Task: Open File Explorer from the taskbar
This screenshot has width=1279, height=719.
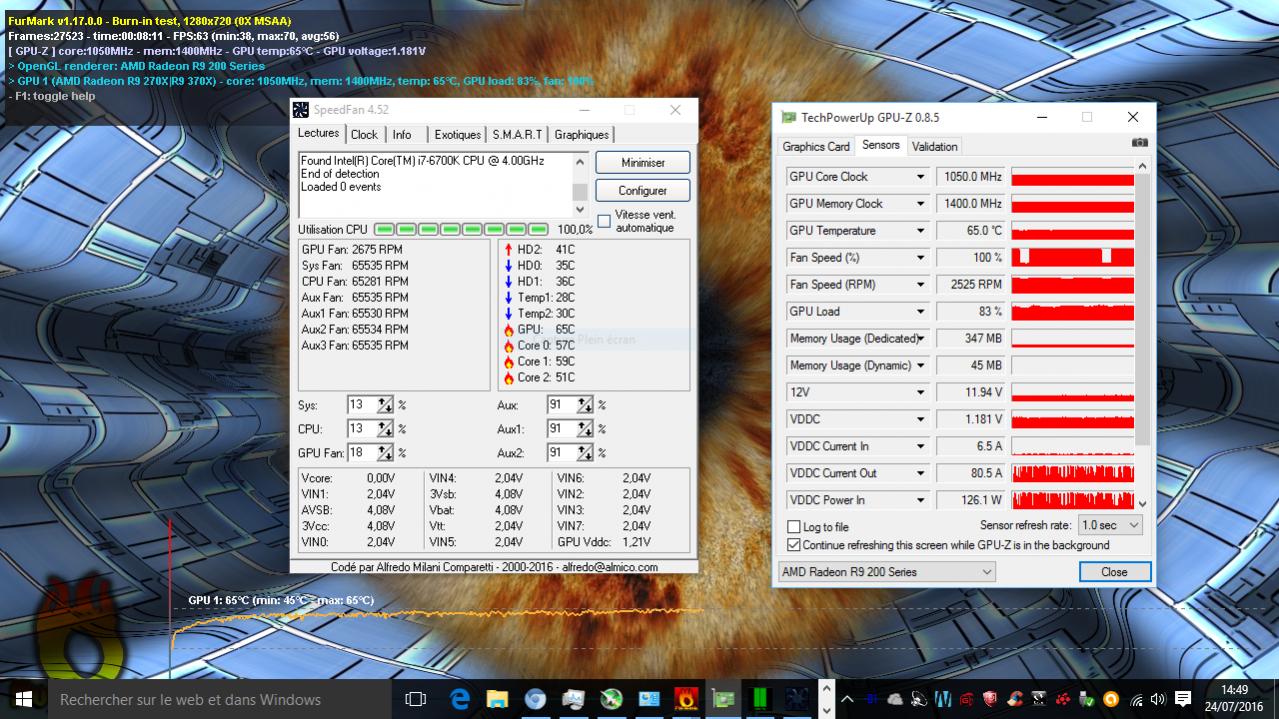Action: (497, 699)
